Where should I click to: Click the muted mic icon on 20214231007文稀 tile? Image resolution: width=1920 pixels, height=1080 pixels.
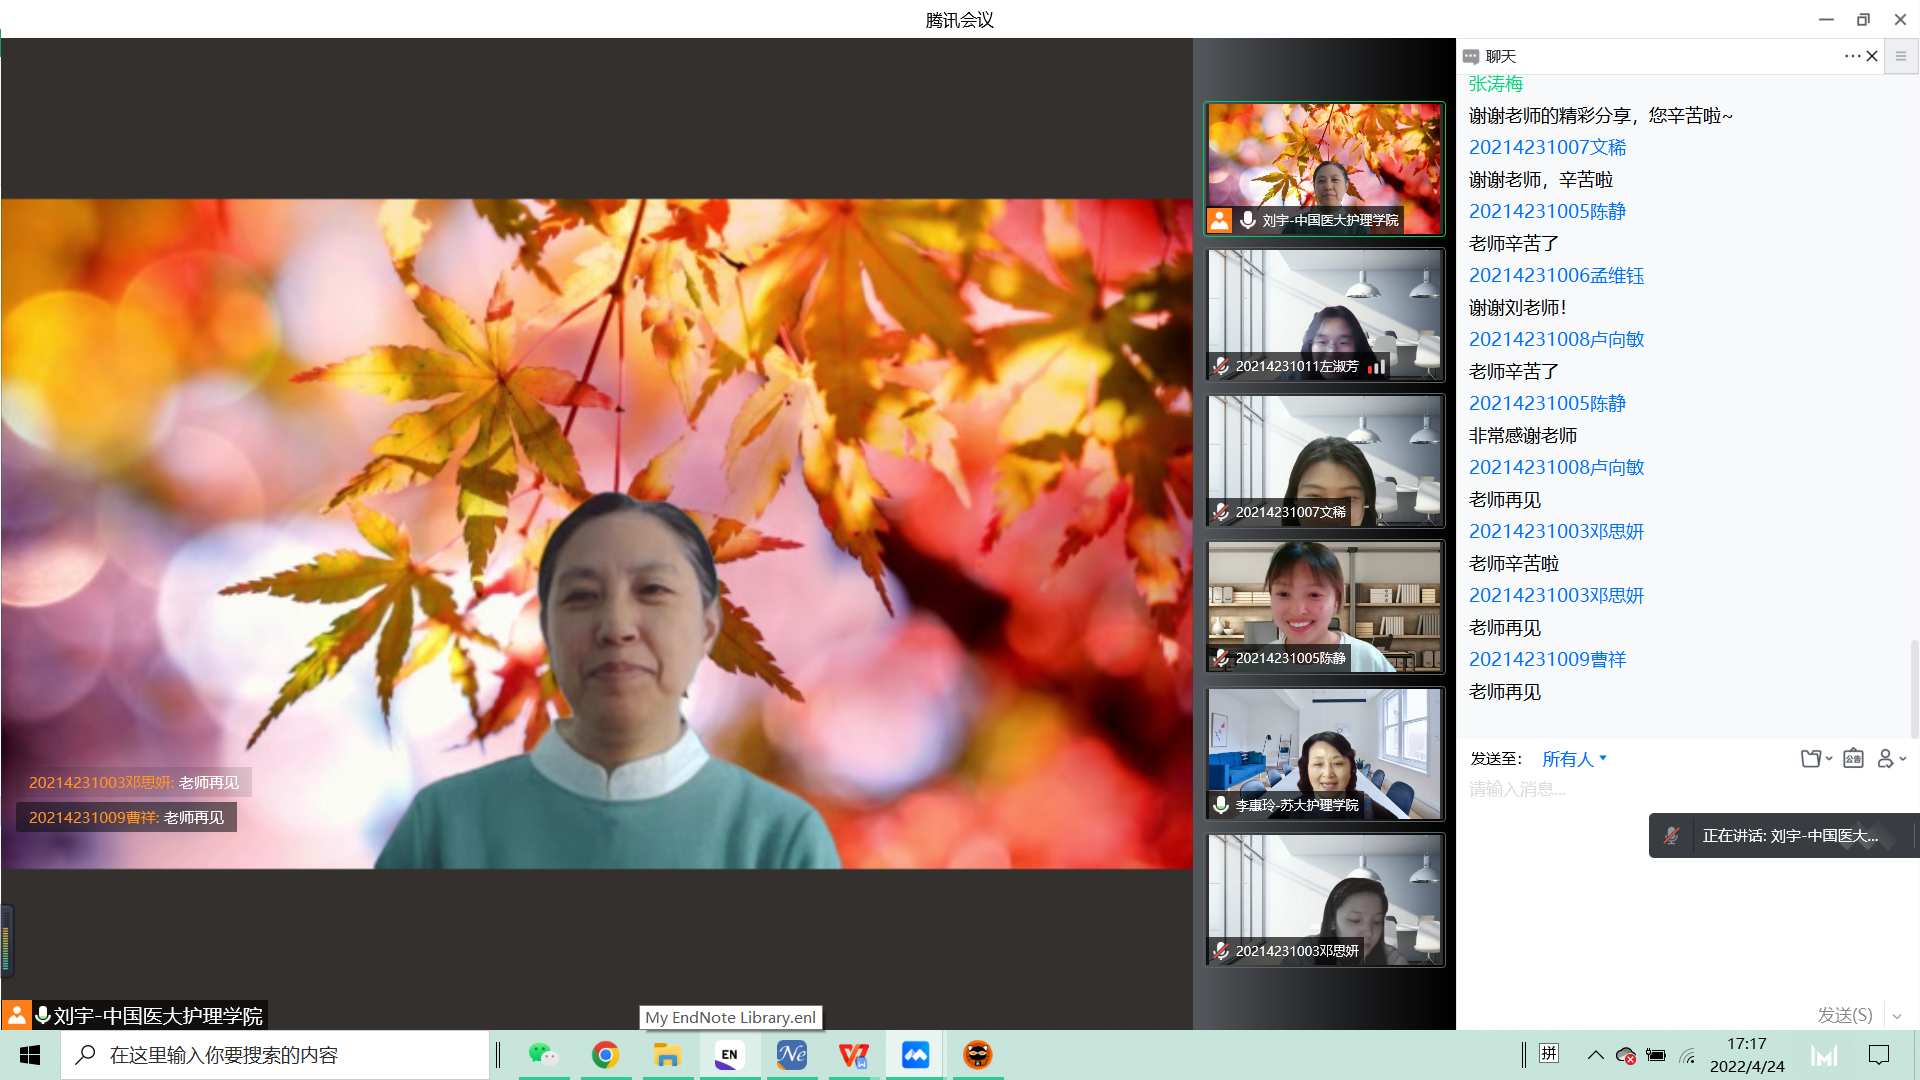[1221, 512]
